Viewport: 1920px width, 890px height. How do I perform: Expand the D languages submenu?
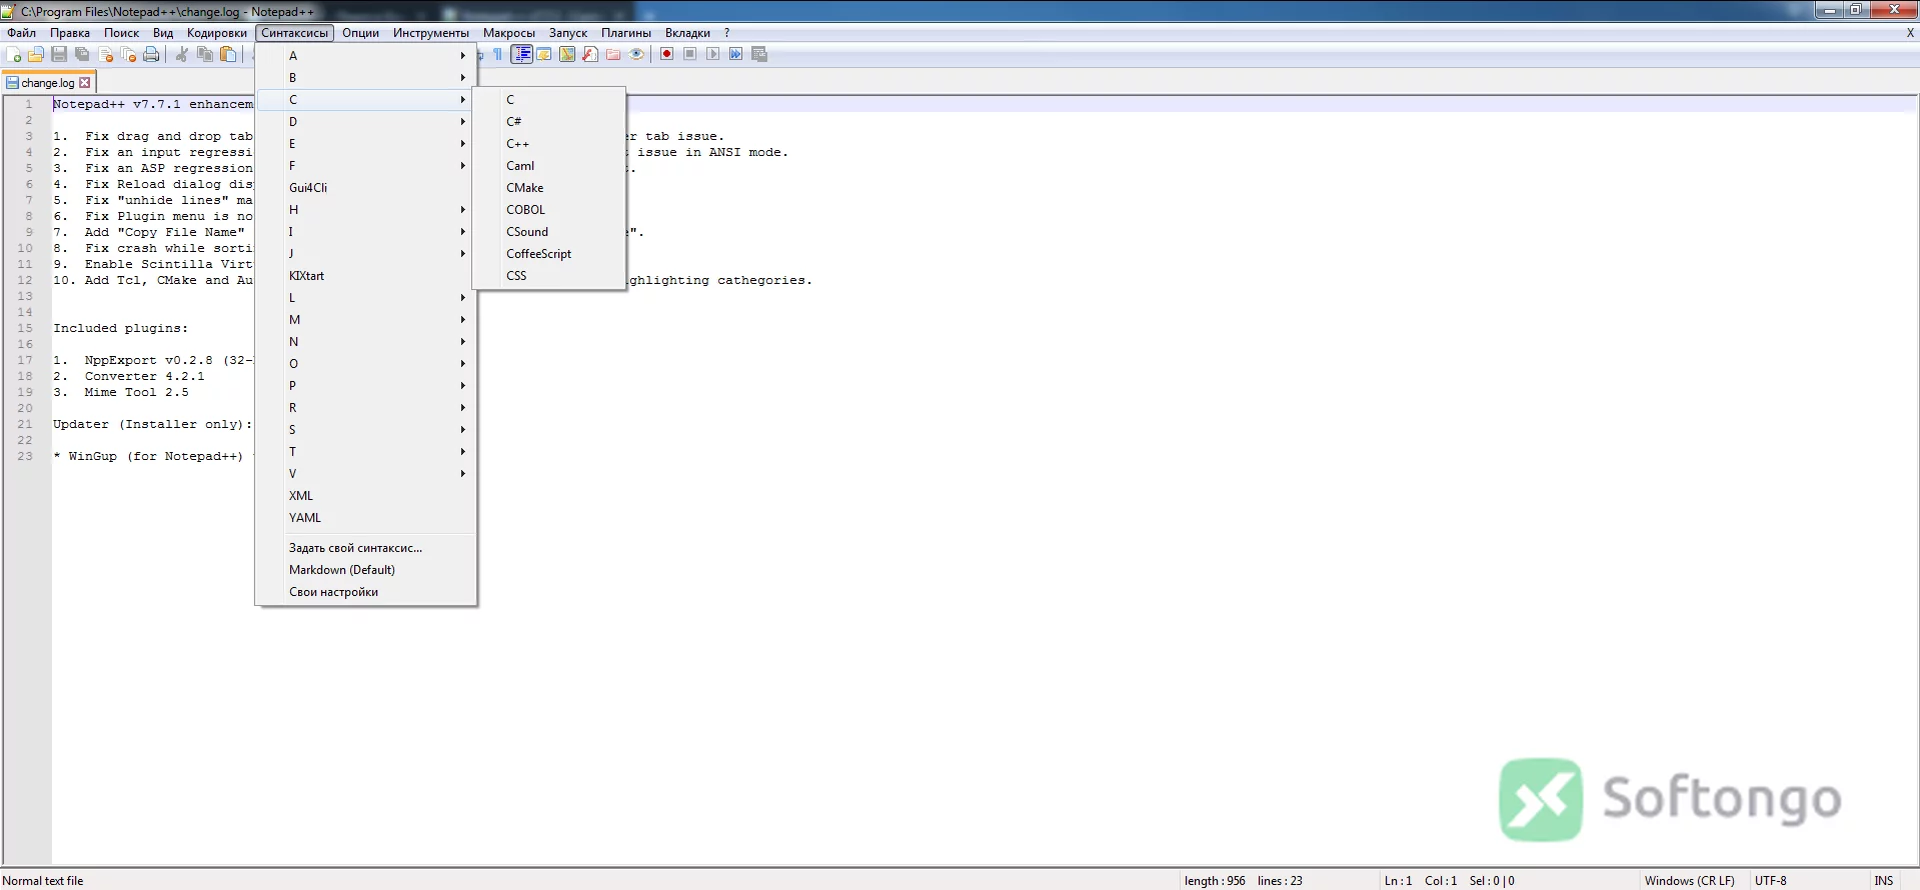tap(367, 122)
